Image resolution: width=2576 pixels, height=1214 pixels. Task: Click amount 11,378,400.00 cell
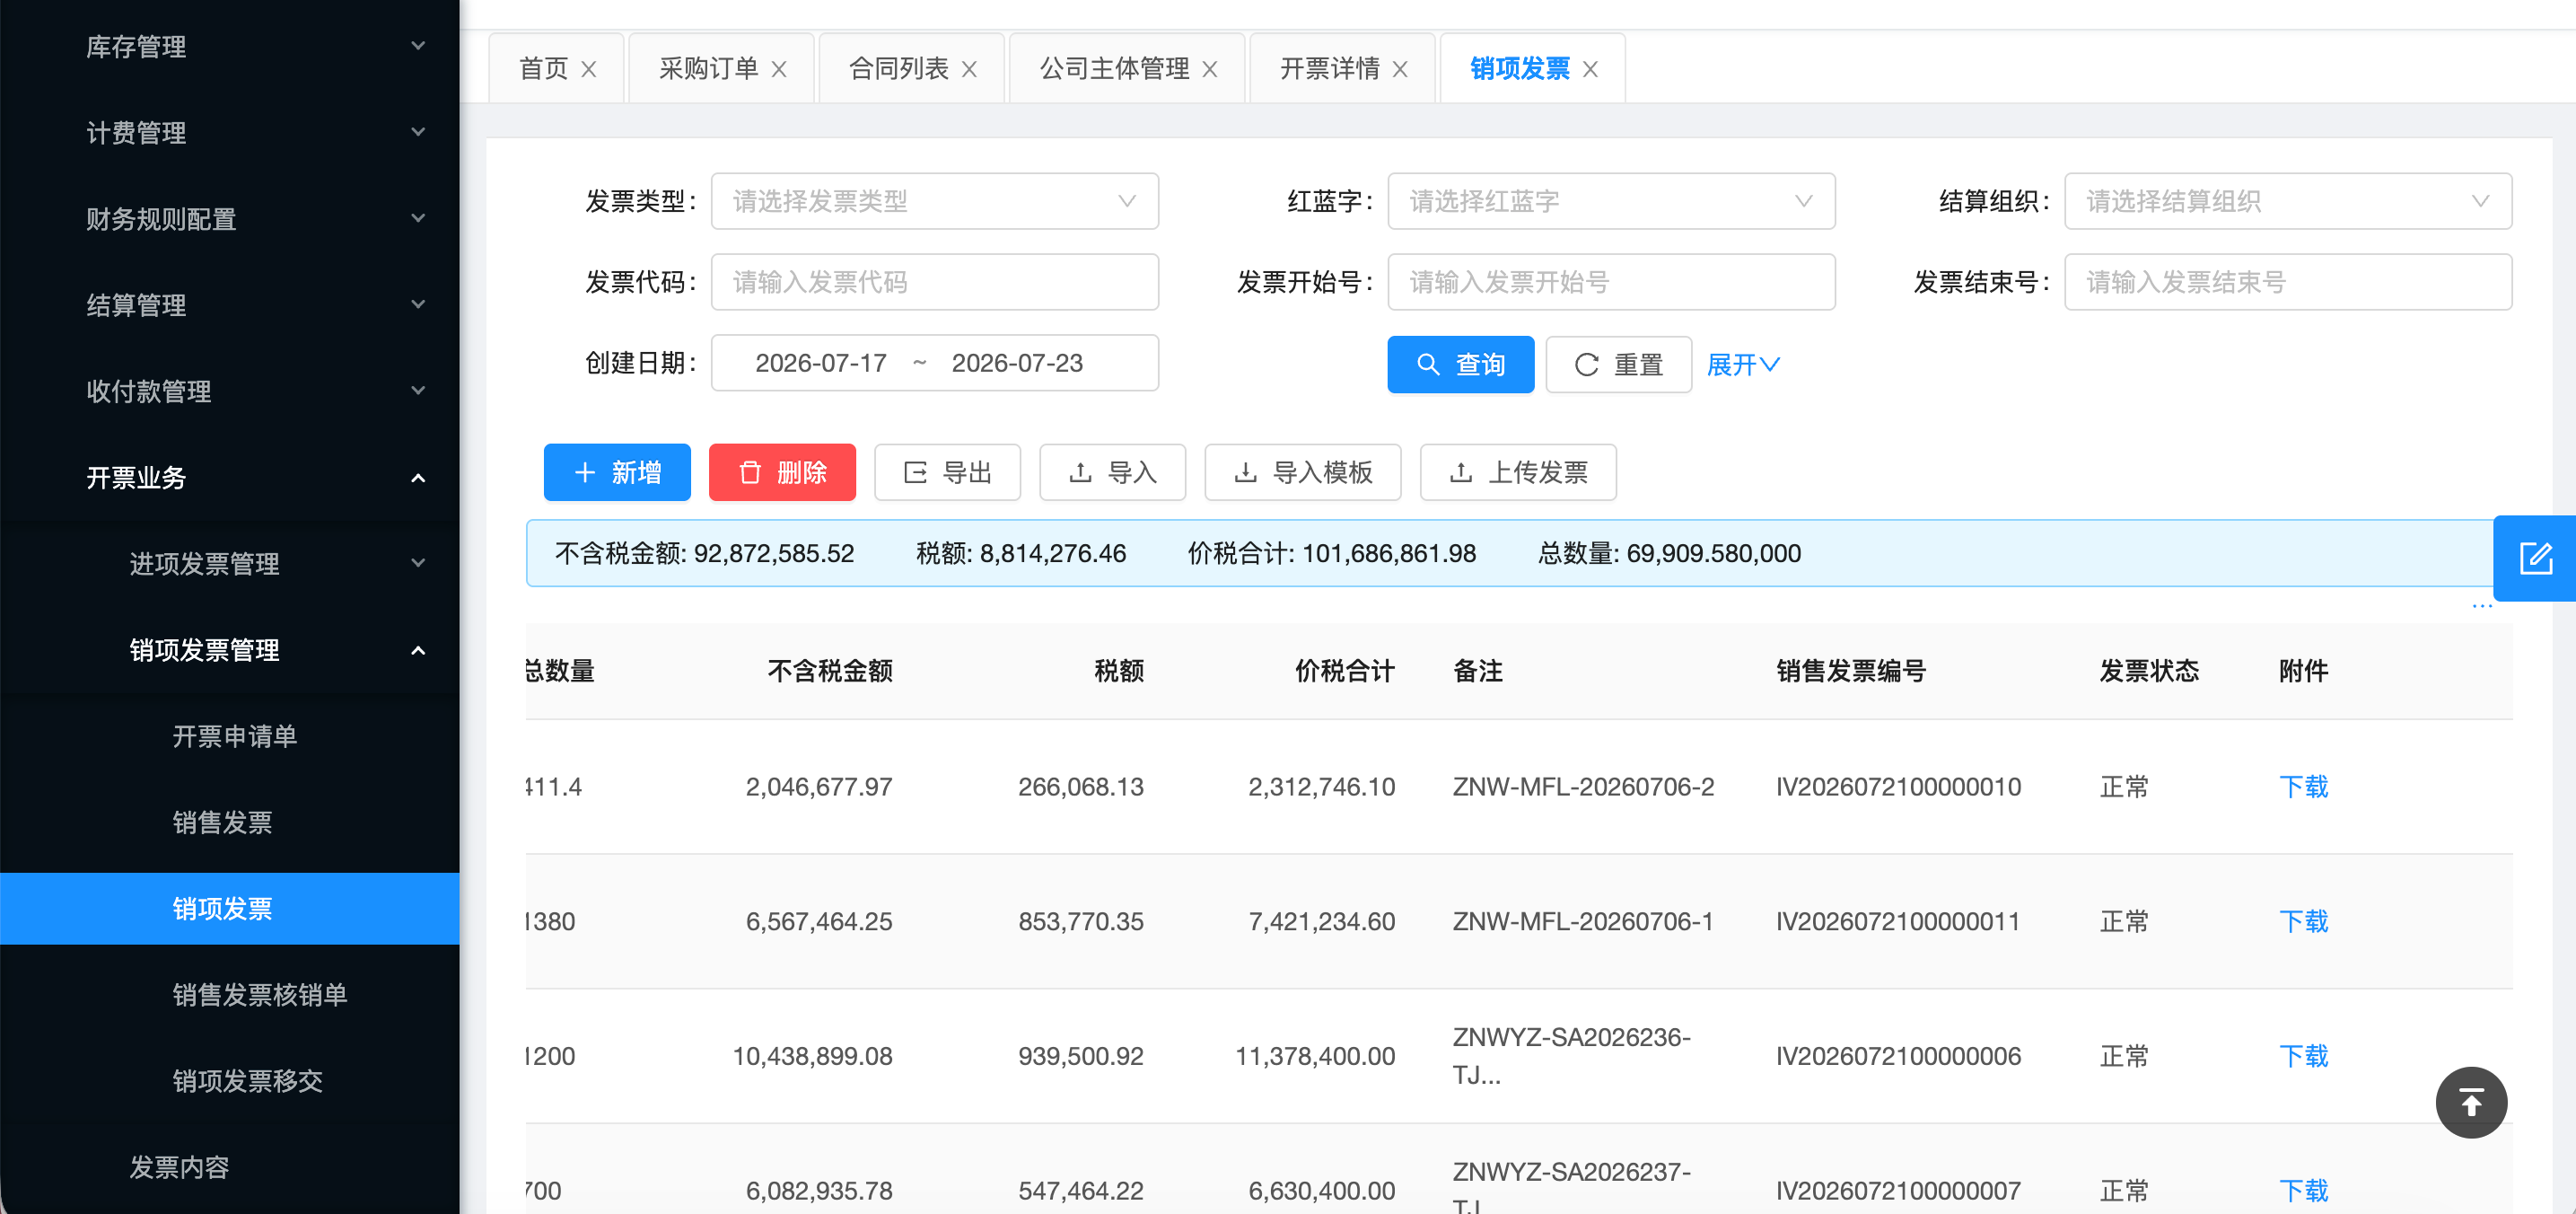[x=1315, y=1056]
